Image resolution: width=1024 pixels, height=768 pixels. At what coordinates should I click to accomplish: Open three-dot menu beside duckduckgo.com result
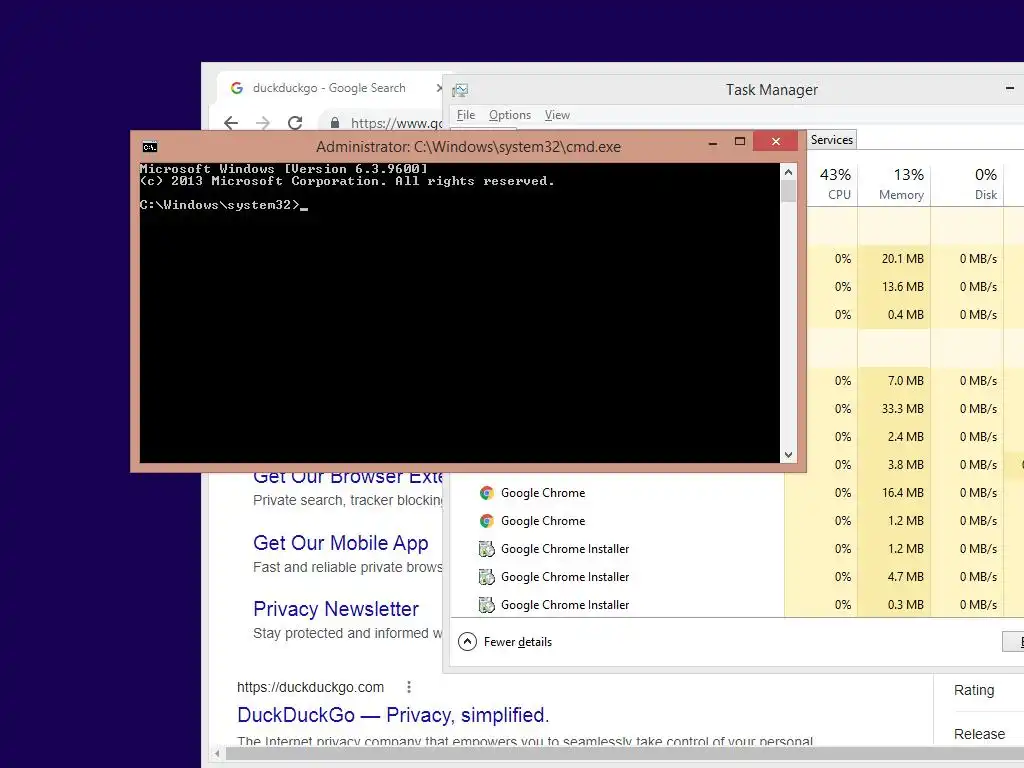click(x=409, y=687)
